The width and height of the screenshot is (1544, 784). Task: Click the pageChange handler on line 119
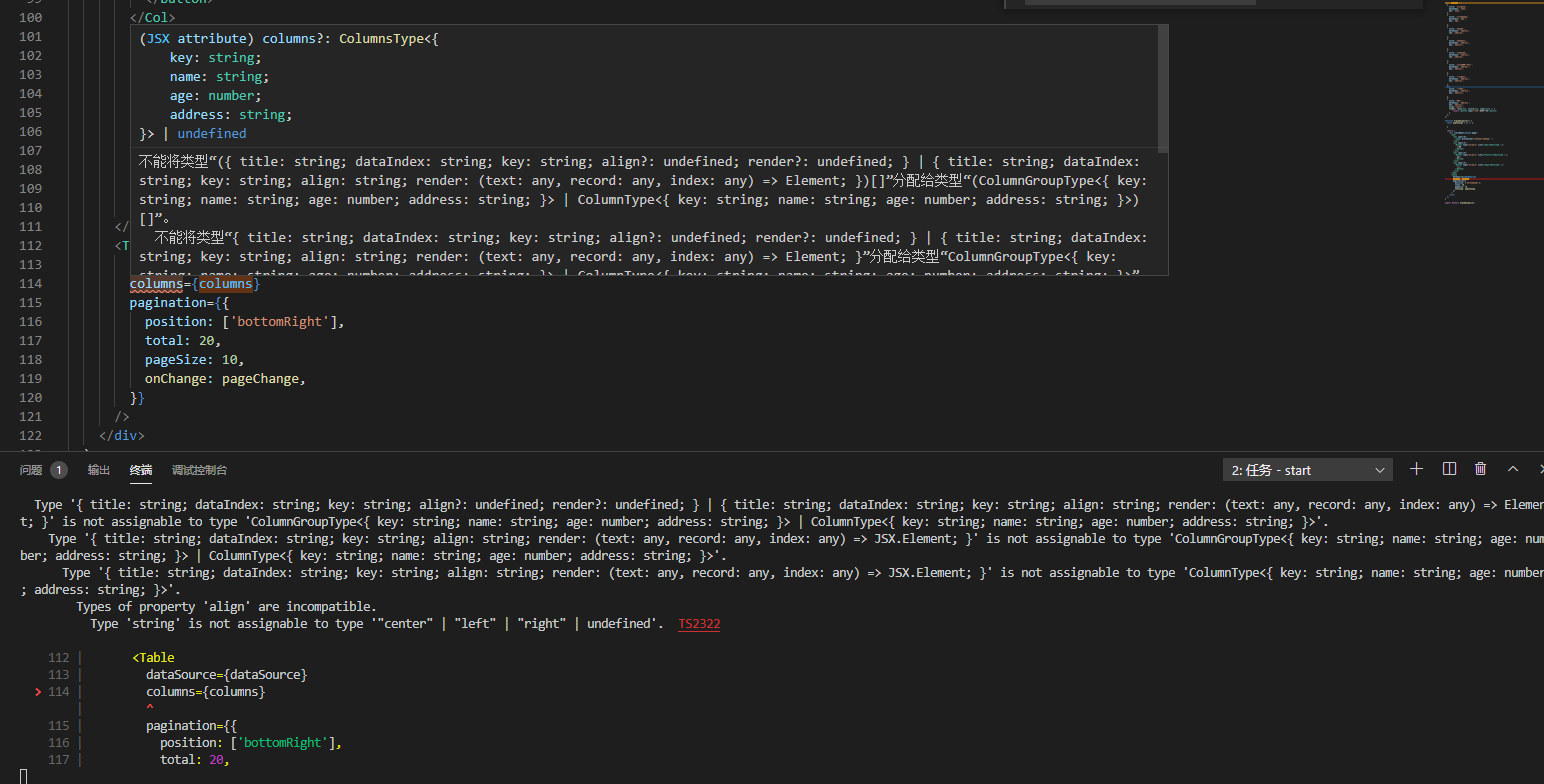[x=262, y=378]
